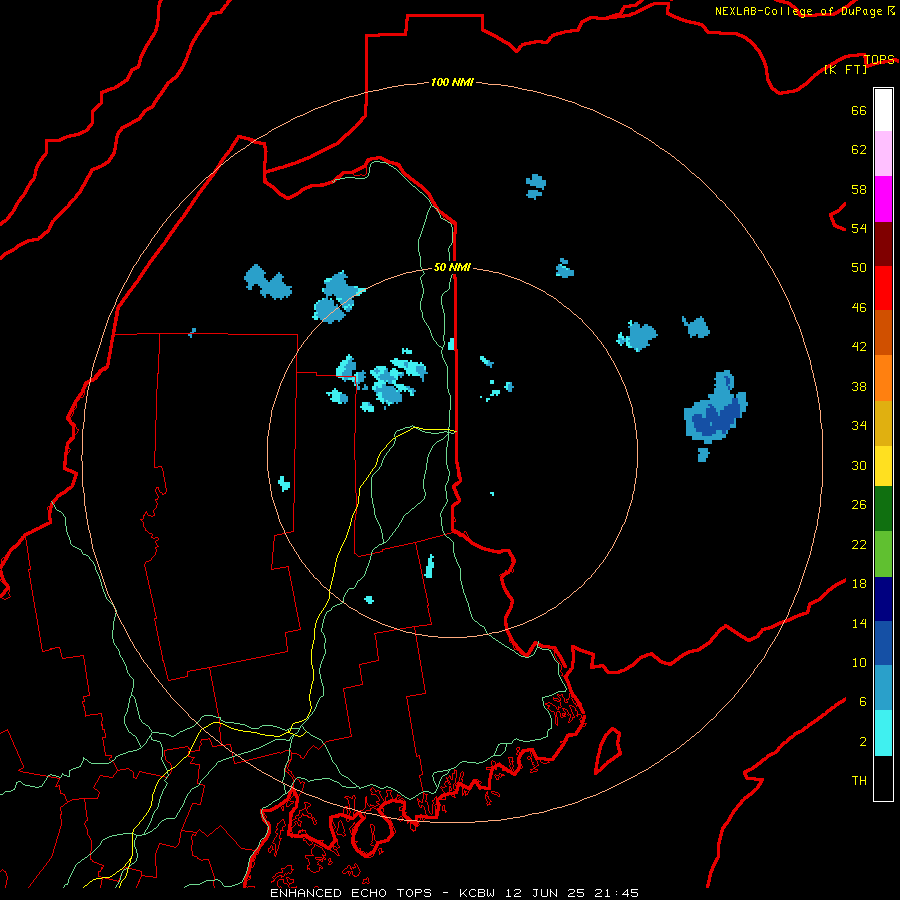Click the 100 NMI range ring label

pos(452,82)
